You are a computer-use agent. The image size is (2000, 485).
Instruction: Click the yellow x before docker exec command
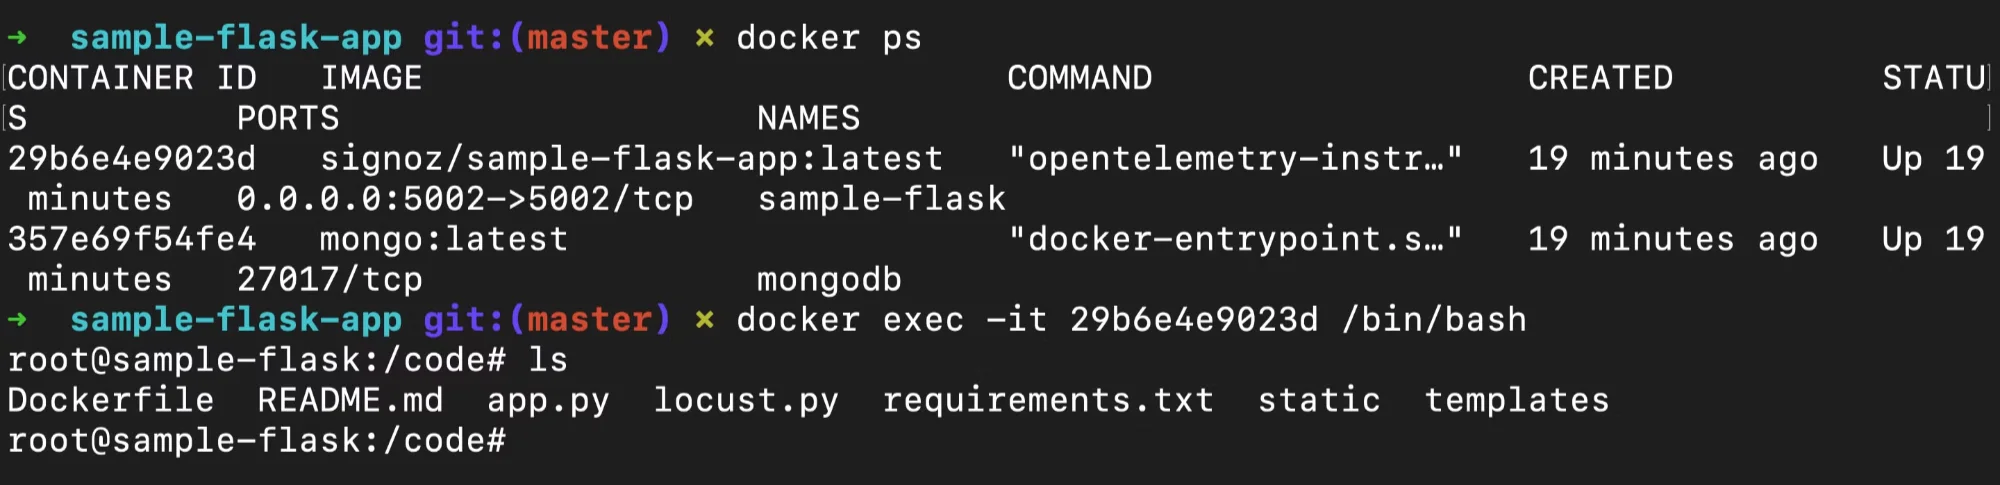click(704, 320)
